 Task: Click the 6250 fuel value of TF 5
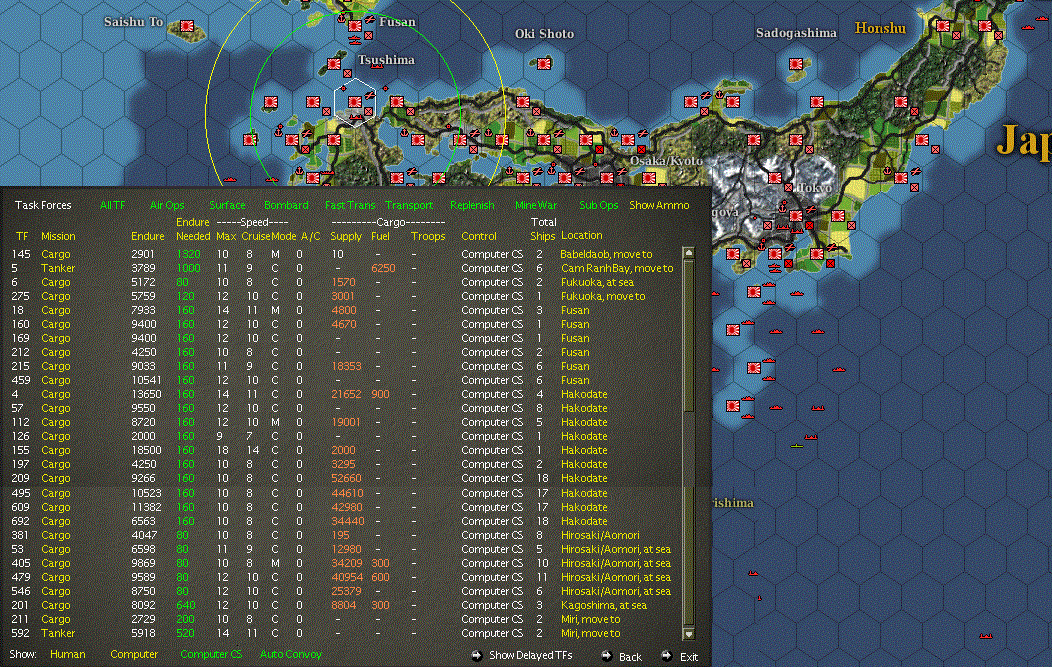tap(383, 268)
